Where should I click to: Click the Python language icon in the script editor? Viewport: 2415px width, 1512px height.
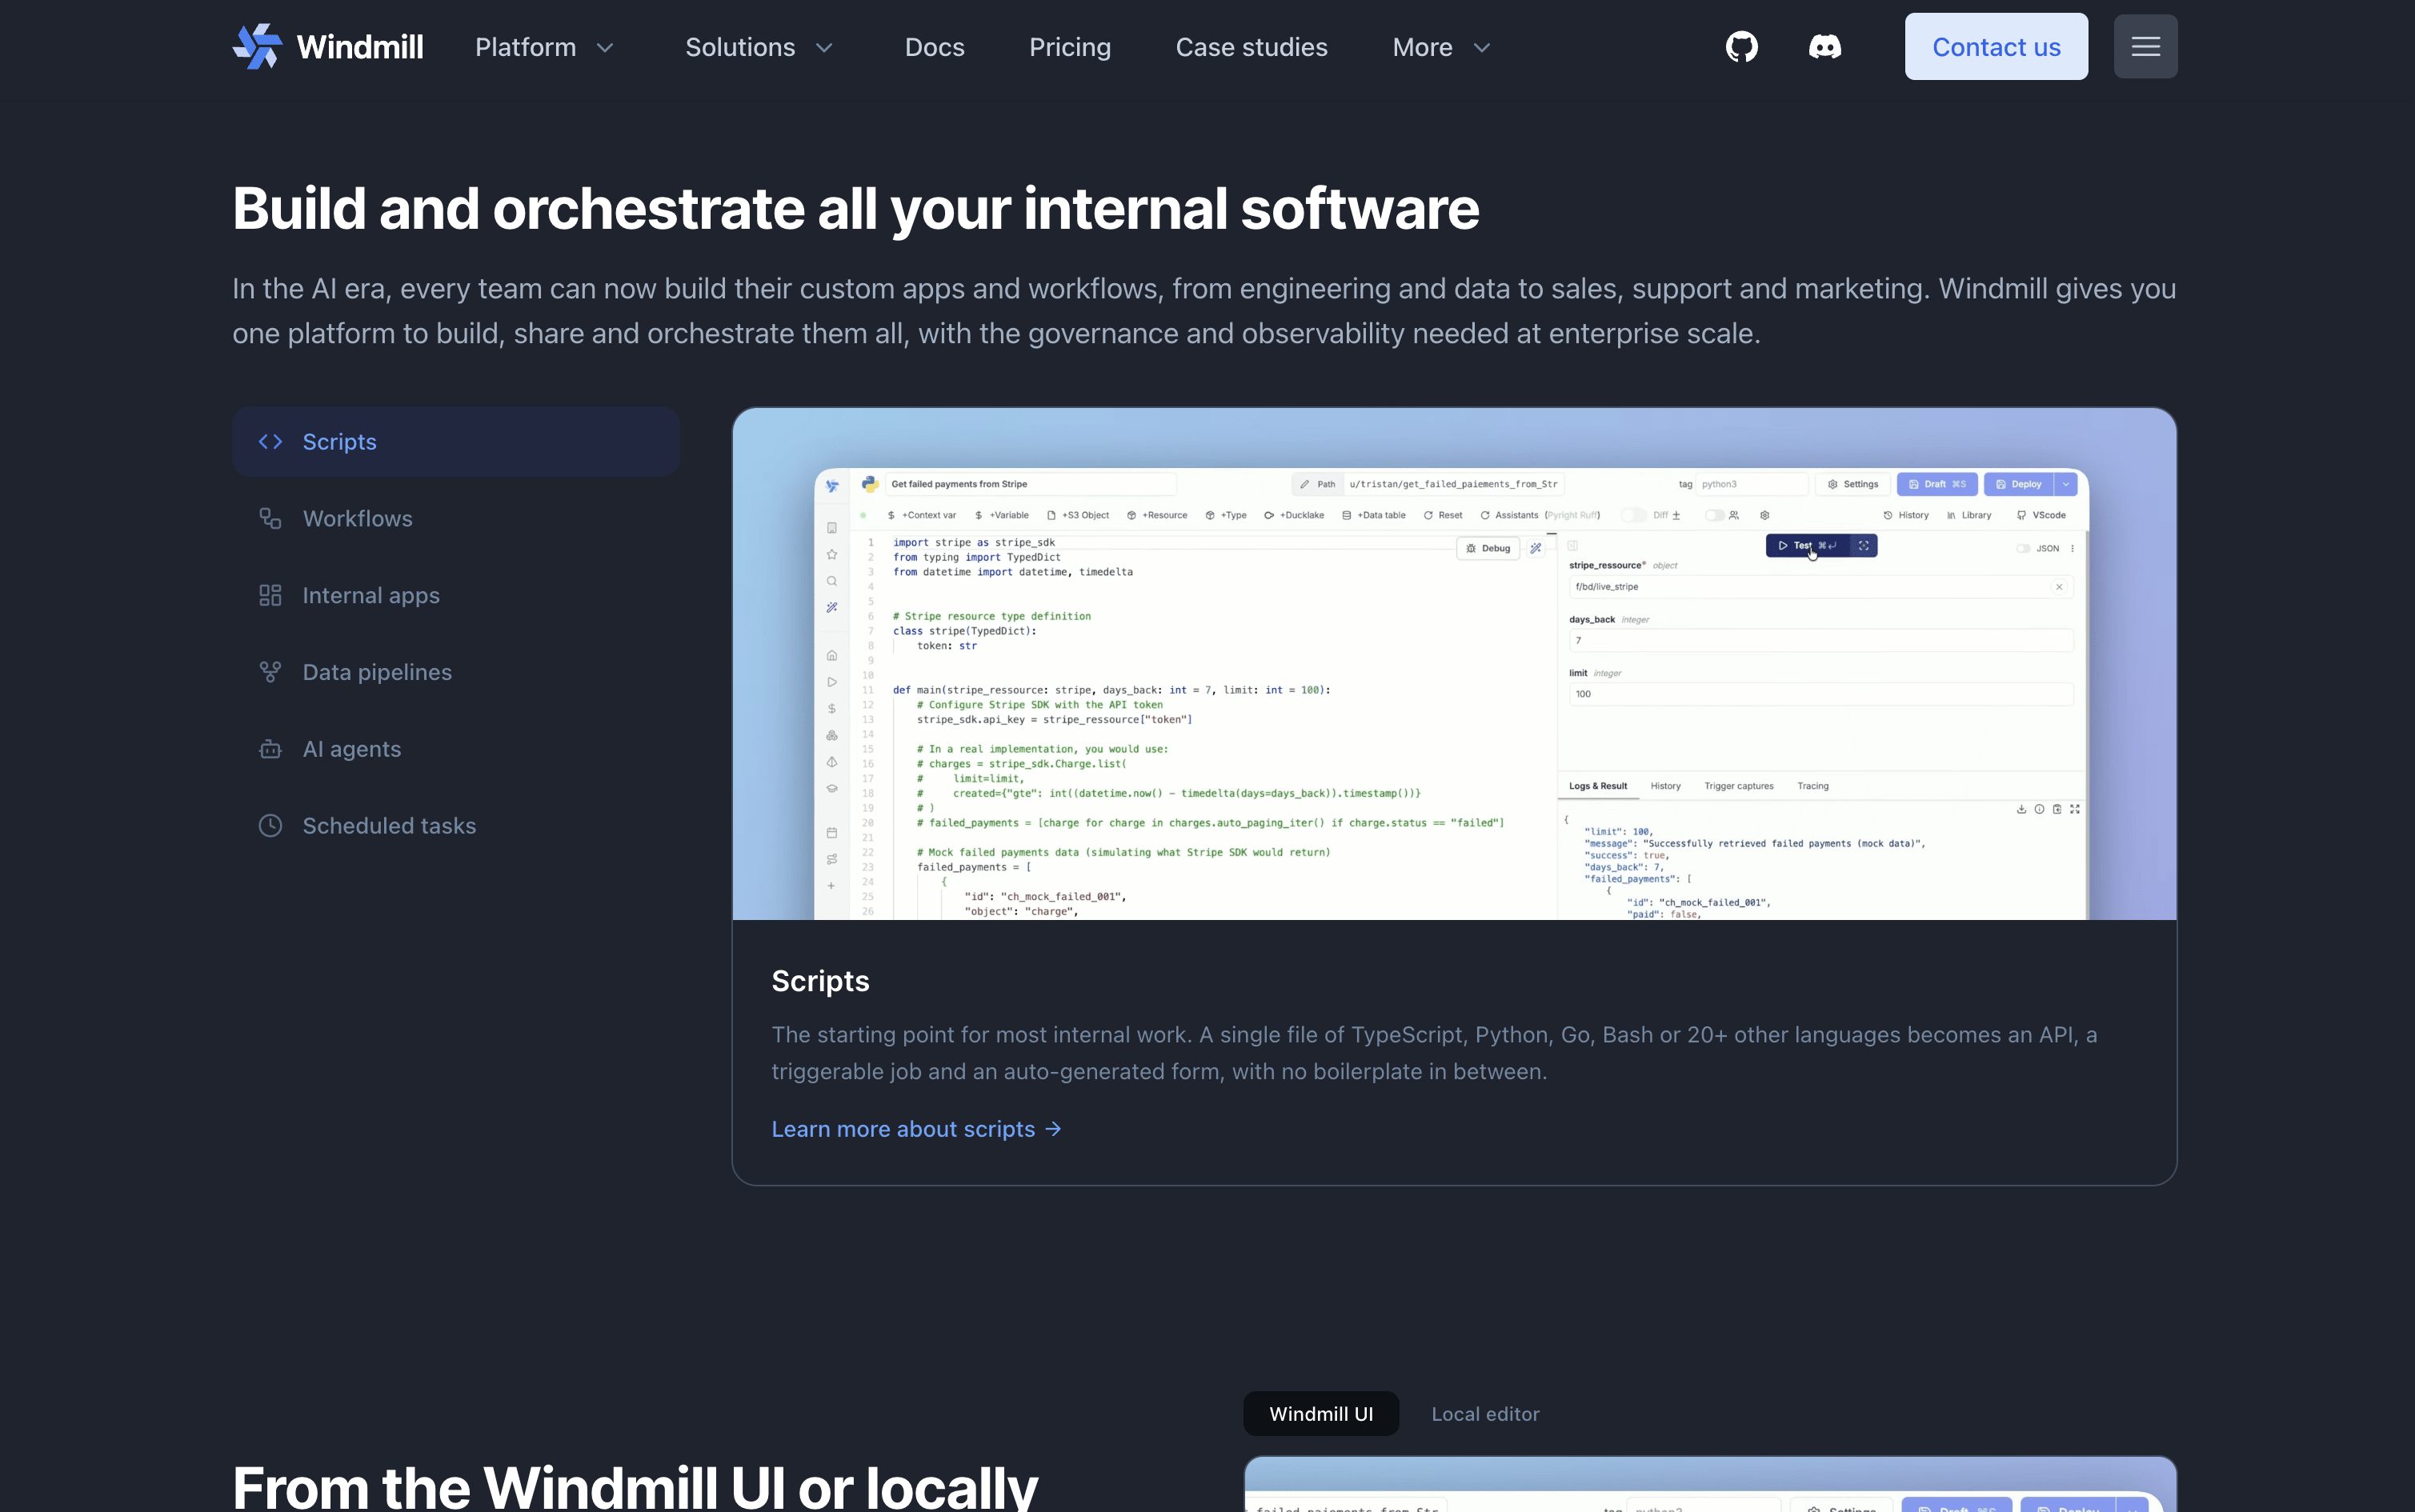(x=870, y=484)
